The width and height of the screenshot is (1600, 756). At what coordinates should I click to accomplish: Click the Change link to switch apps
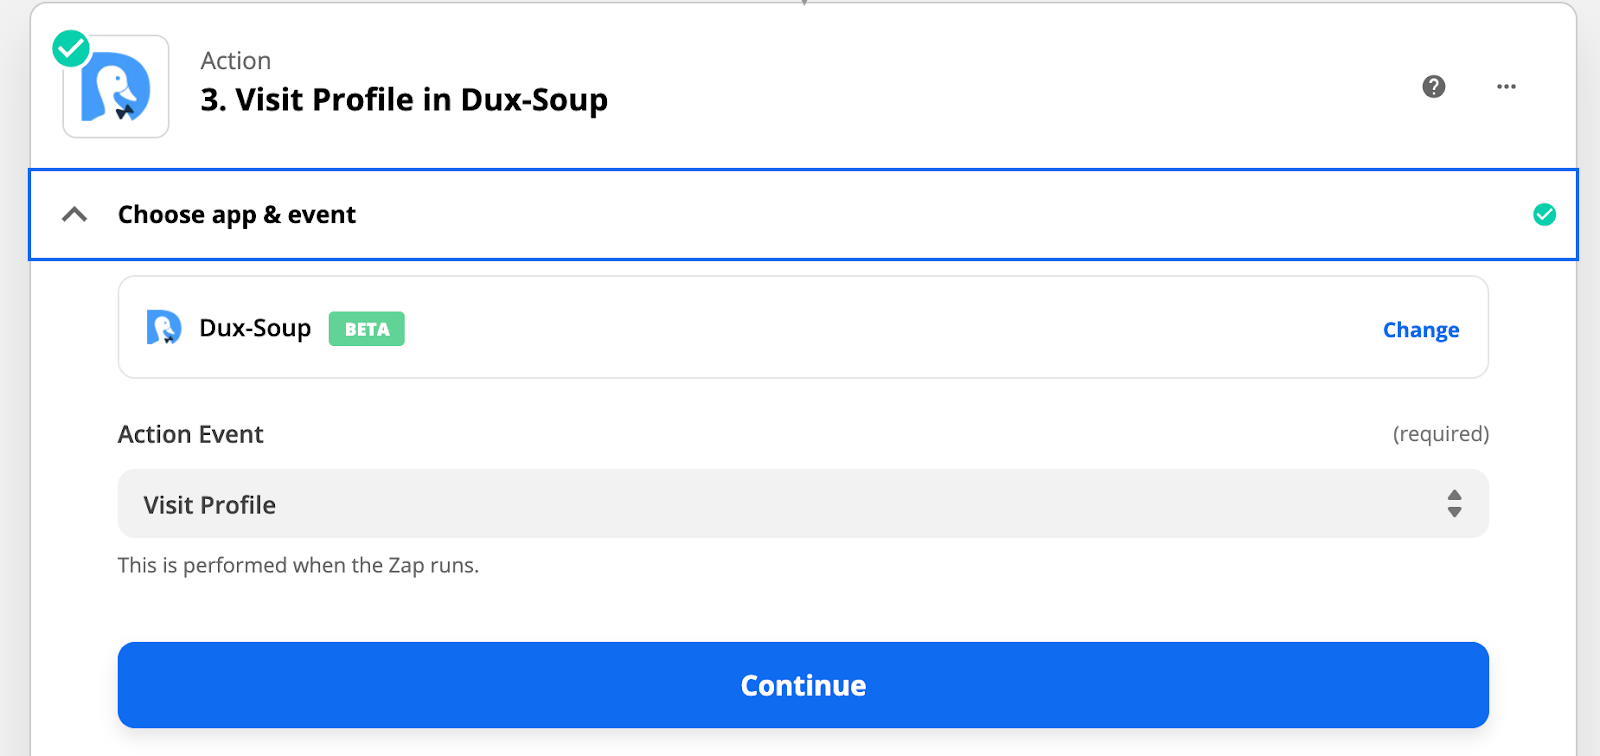(x=1420, y=330)
